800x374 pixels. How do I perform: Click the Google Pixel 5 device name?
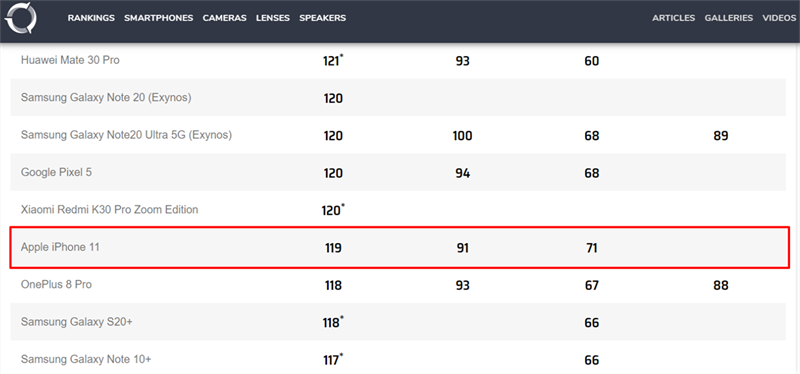57,172
